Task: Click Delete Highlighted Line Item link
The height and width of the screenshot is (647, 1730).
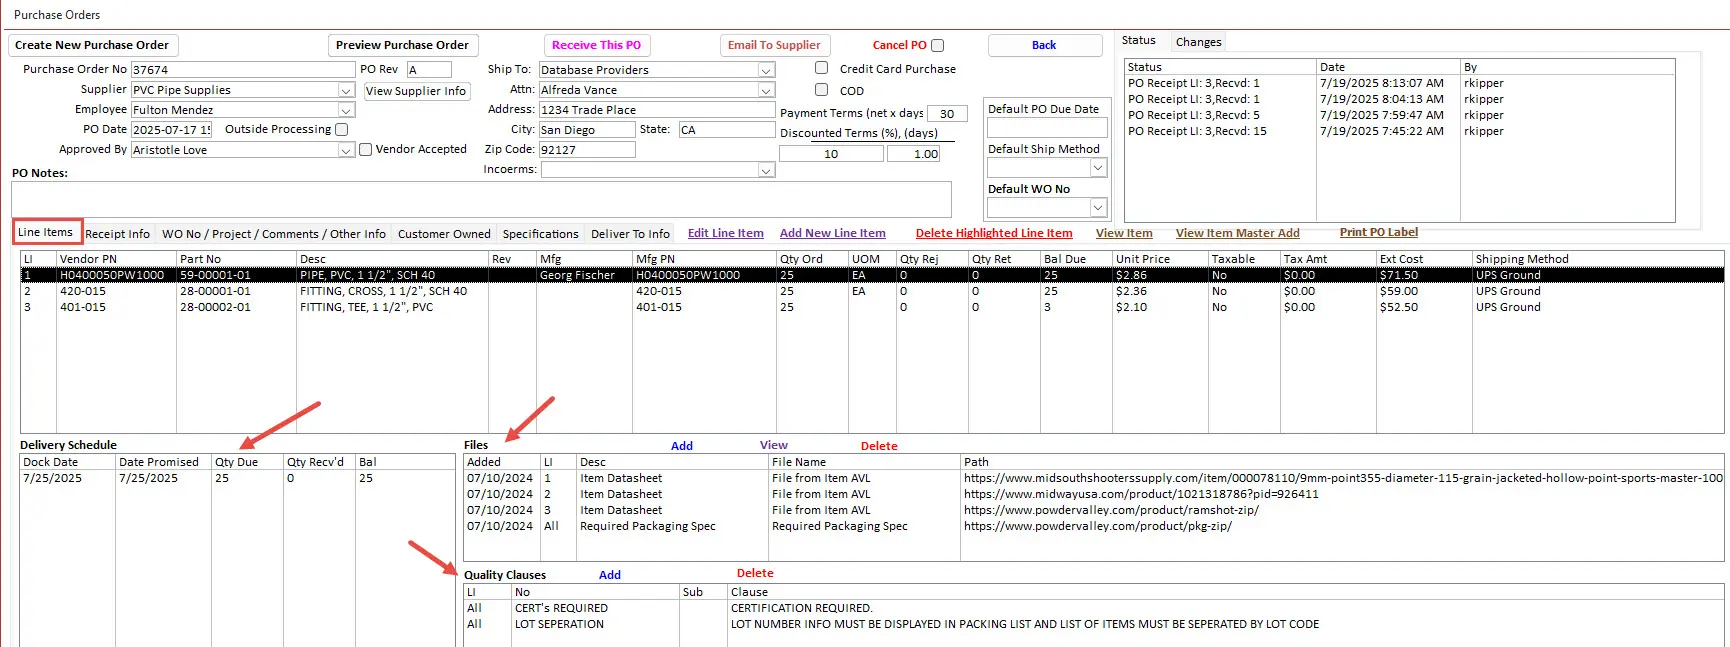Action: pos(993,233)
